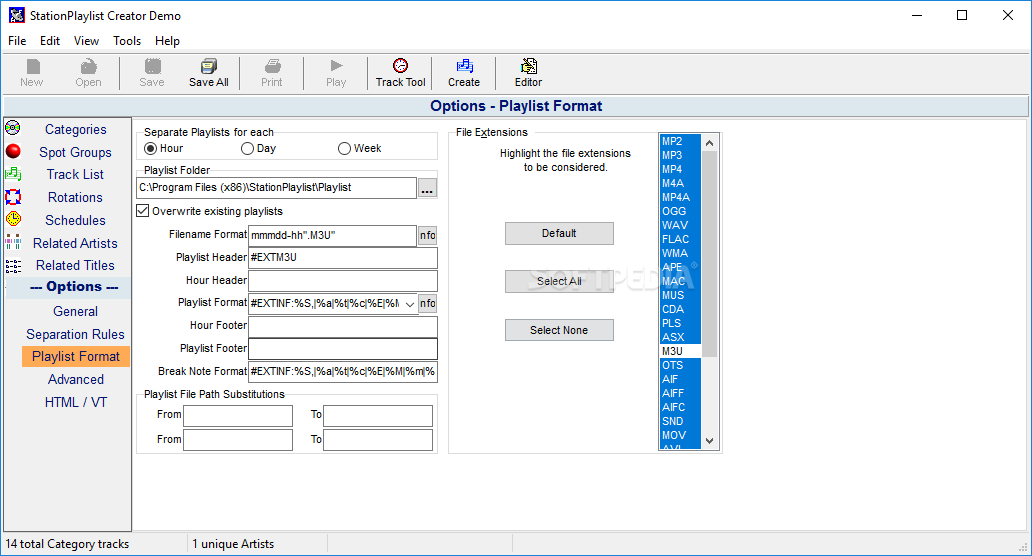Image resolution: width=1032 pixels, height=556 pixels.
Task: Open the Track Tool
Action: point(400,72)
